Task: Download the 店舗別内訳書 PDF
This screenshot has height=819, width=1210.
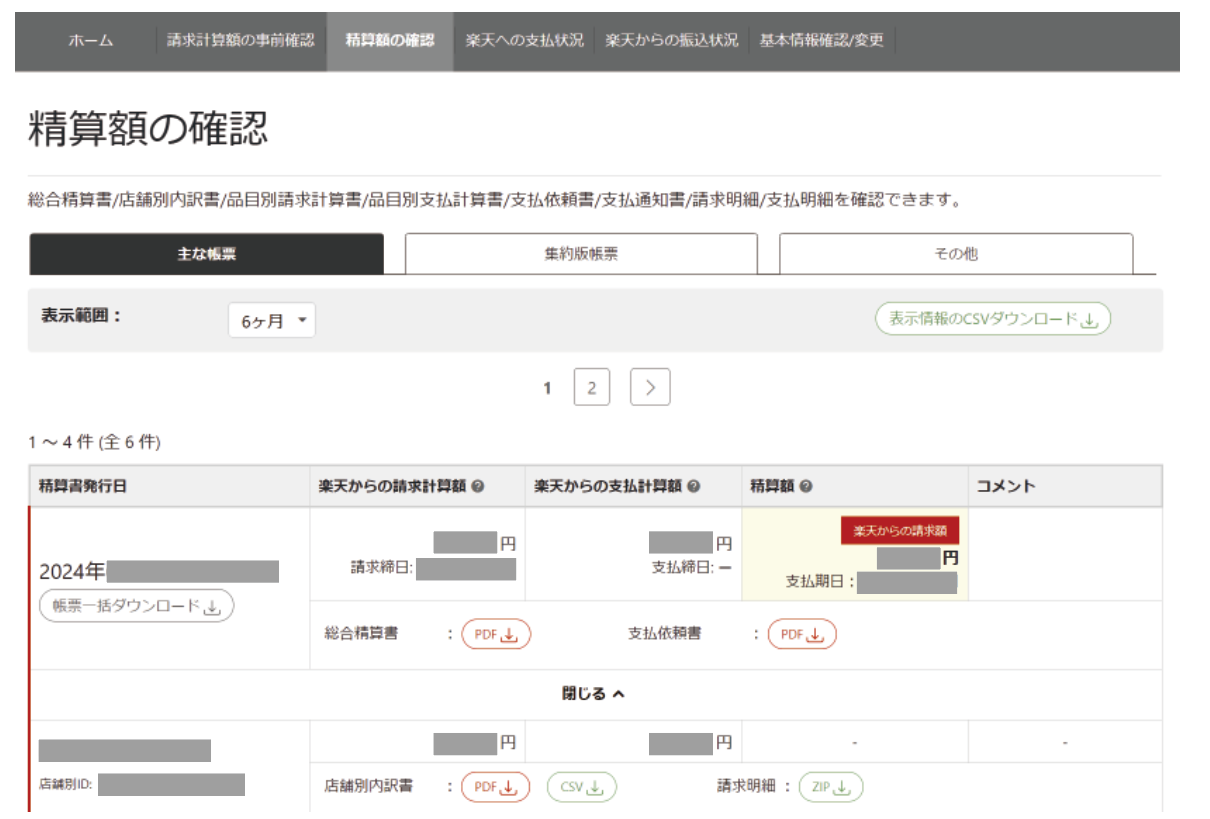Action: point(496,787)
